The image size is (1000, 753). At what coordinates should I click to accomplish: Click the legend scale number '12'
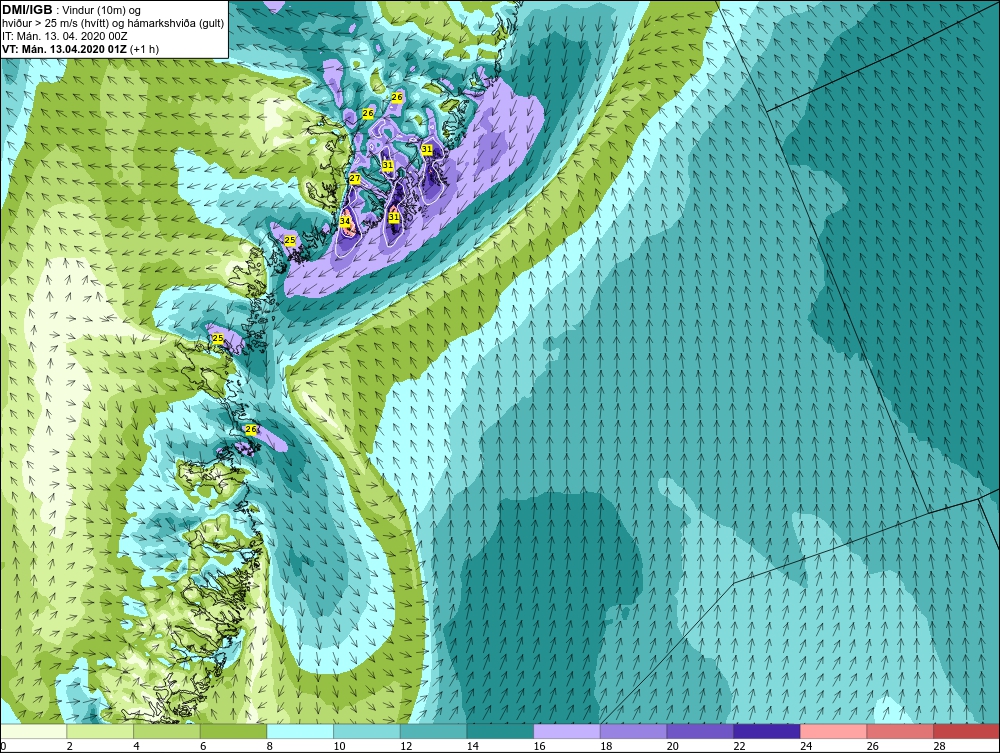pos(406,746)
